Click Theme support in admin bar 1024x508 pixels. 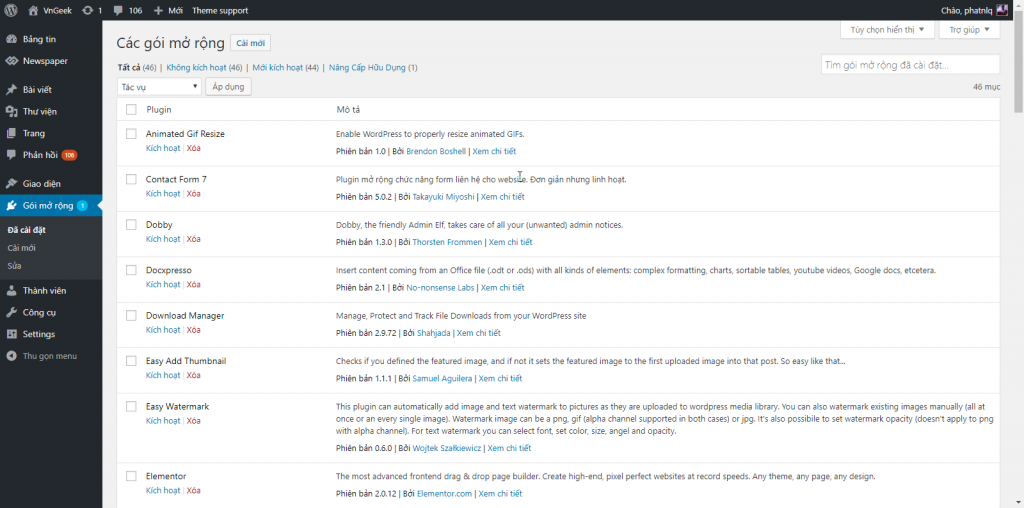pyautogui.click(x=220, y=10)
